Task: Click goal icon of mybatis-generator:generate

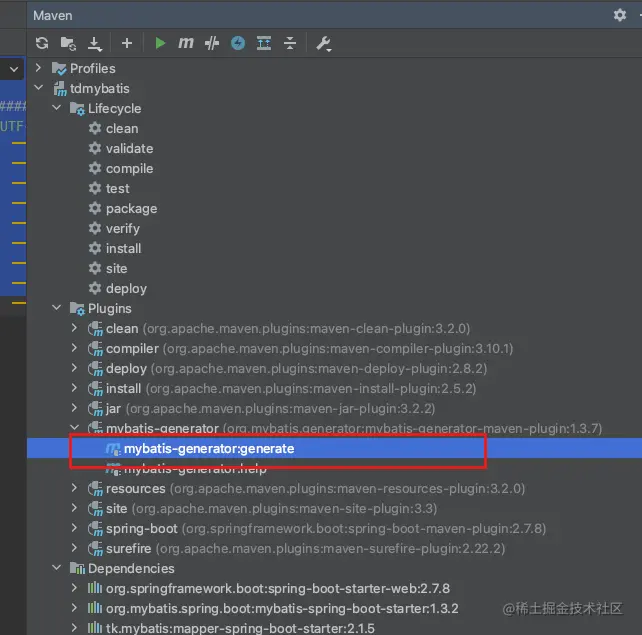Action: [113, 449]
